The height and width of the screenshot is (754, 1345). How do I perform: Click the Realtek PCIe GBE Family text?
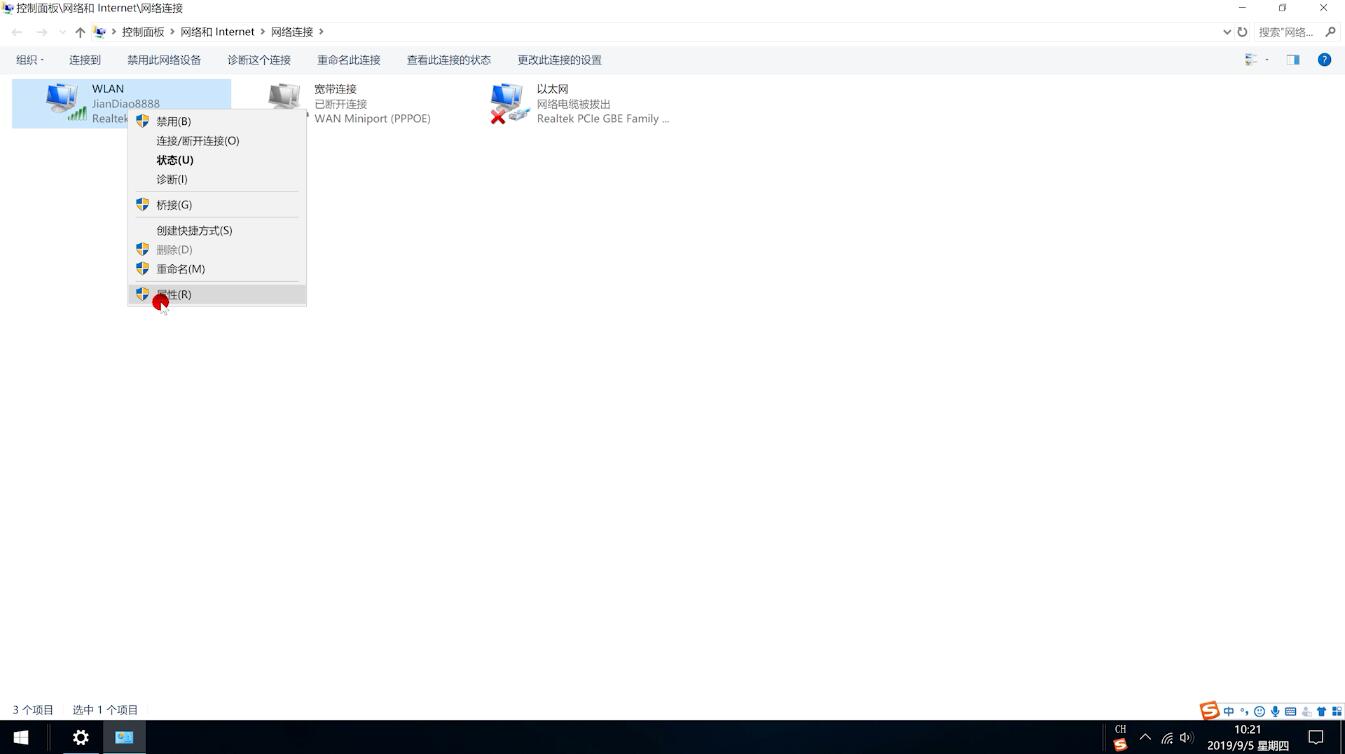pos(603,119)
